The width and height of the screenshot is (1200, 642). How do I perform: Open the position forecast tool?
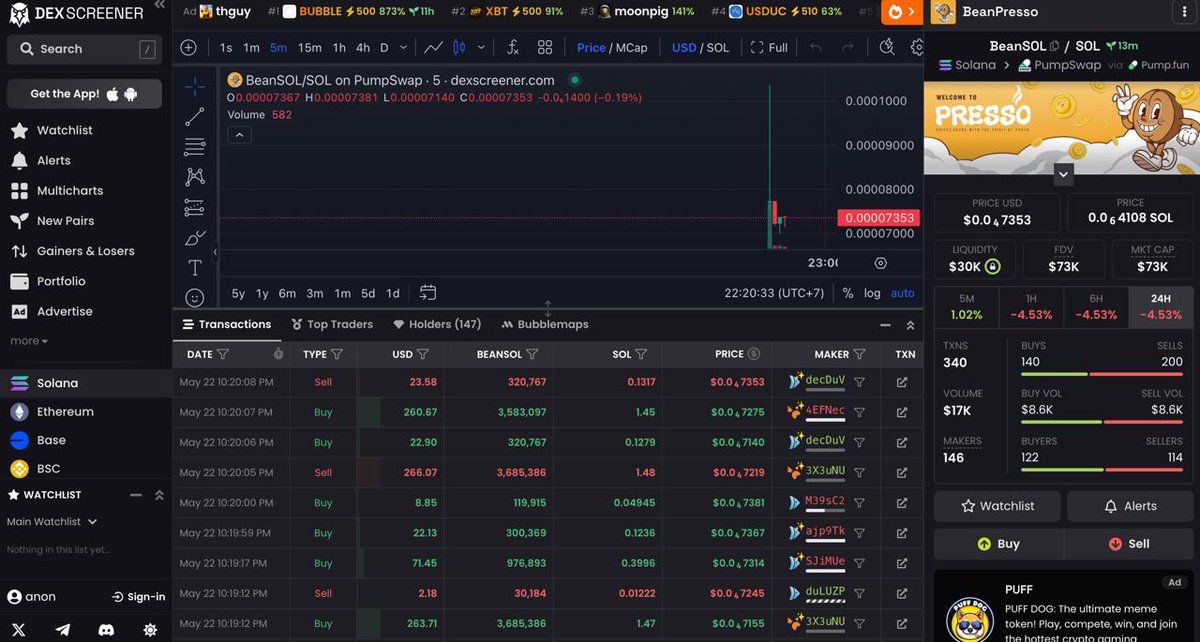195,208
